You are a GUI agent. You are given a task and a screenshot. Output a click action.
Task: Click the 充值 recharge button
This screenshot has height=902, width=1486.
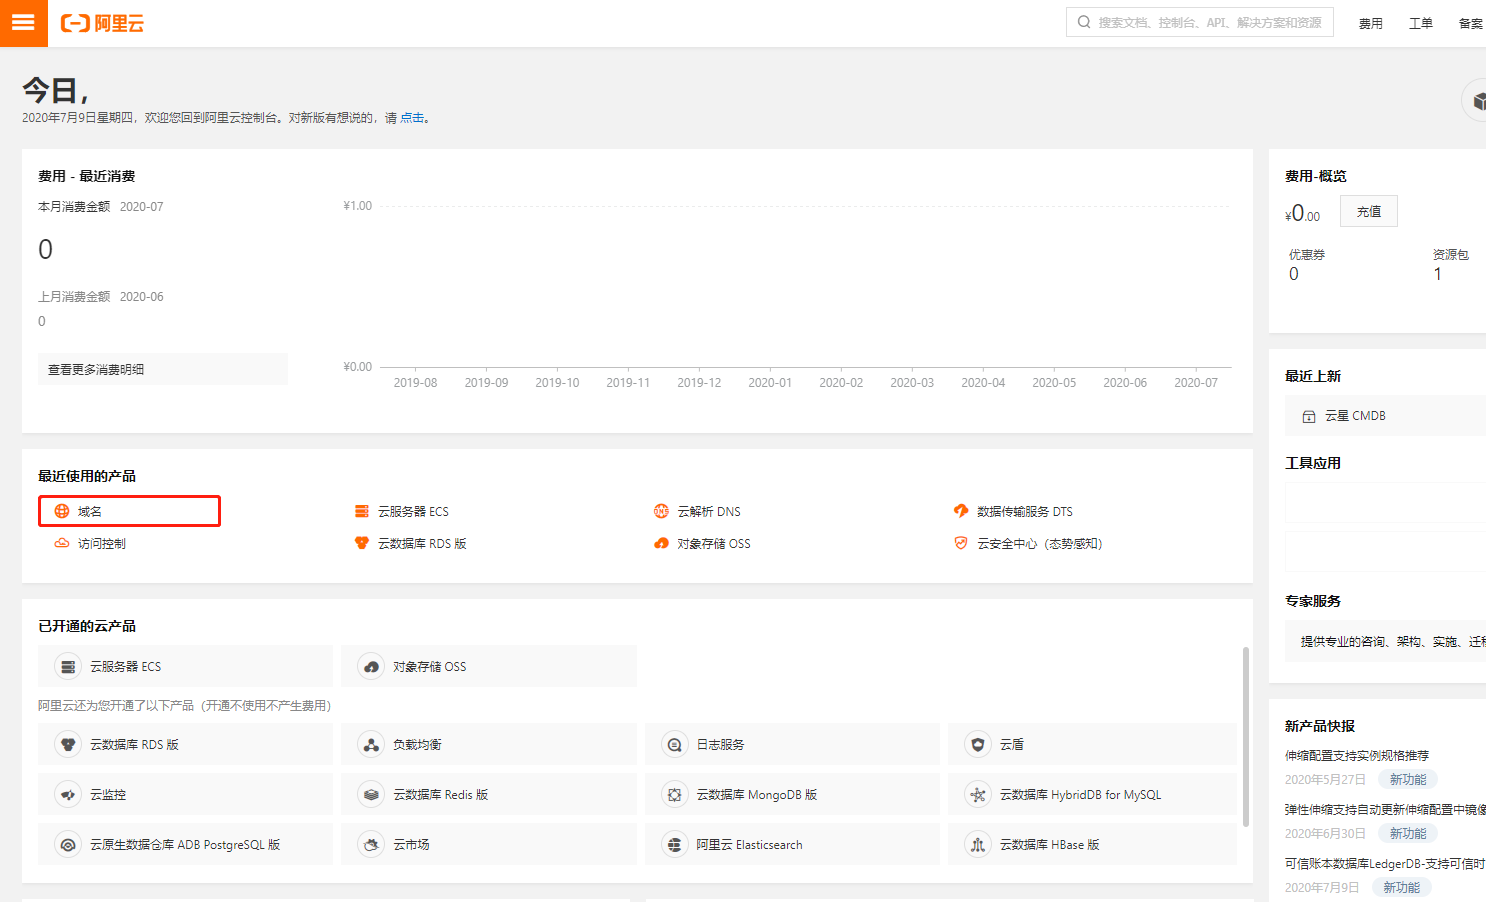coord(1369,211)
